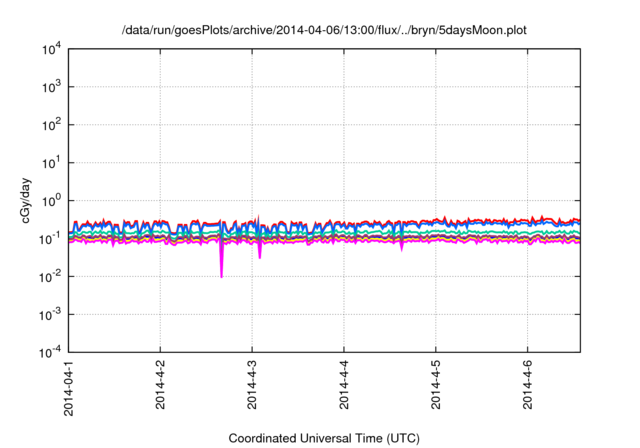Click the magenta dip just after 2014-4-3
Image resolution: width=640 pixels, height=448 pixels.
click(x=260, y=250)
